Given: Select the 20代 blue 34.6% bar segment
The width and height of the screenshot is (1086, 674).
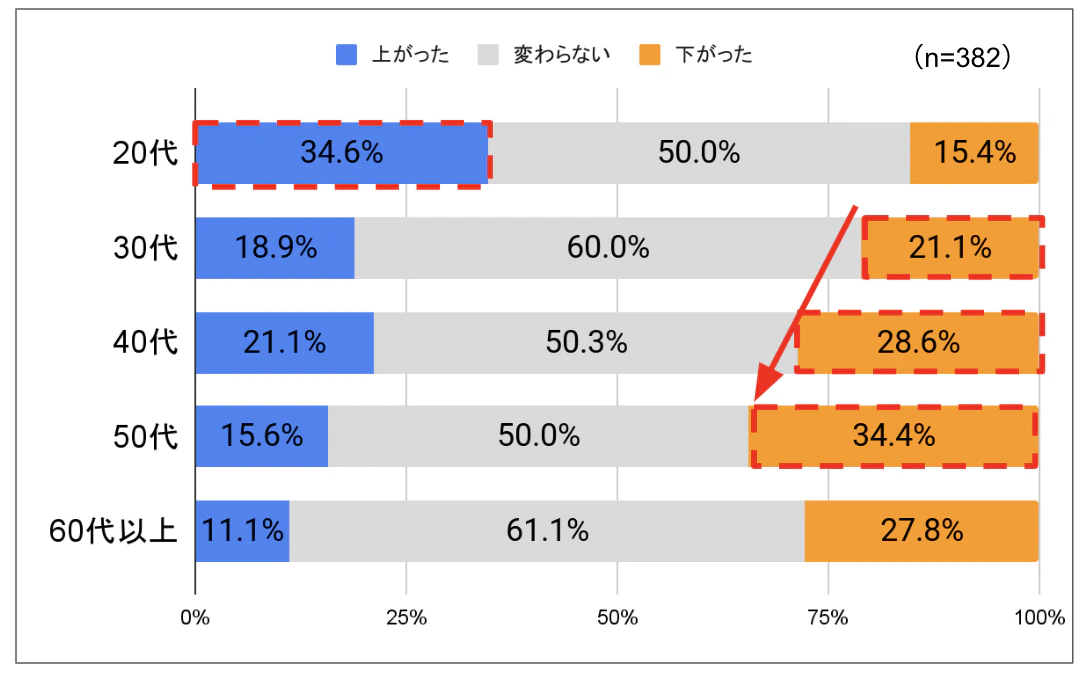Looking at the screenshot, I should coord(341,154).
